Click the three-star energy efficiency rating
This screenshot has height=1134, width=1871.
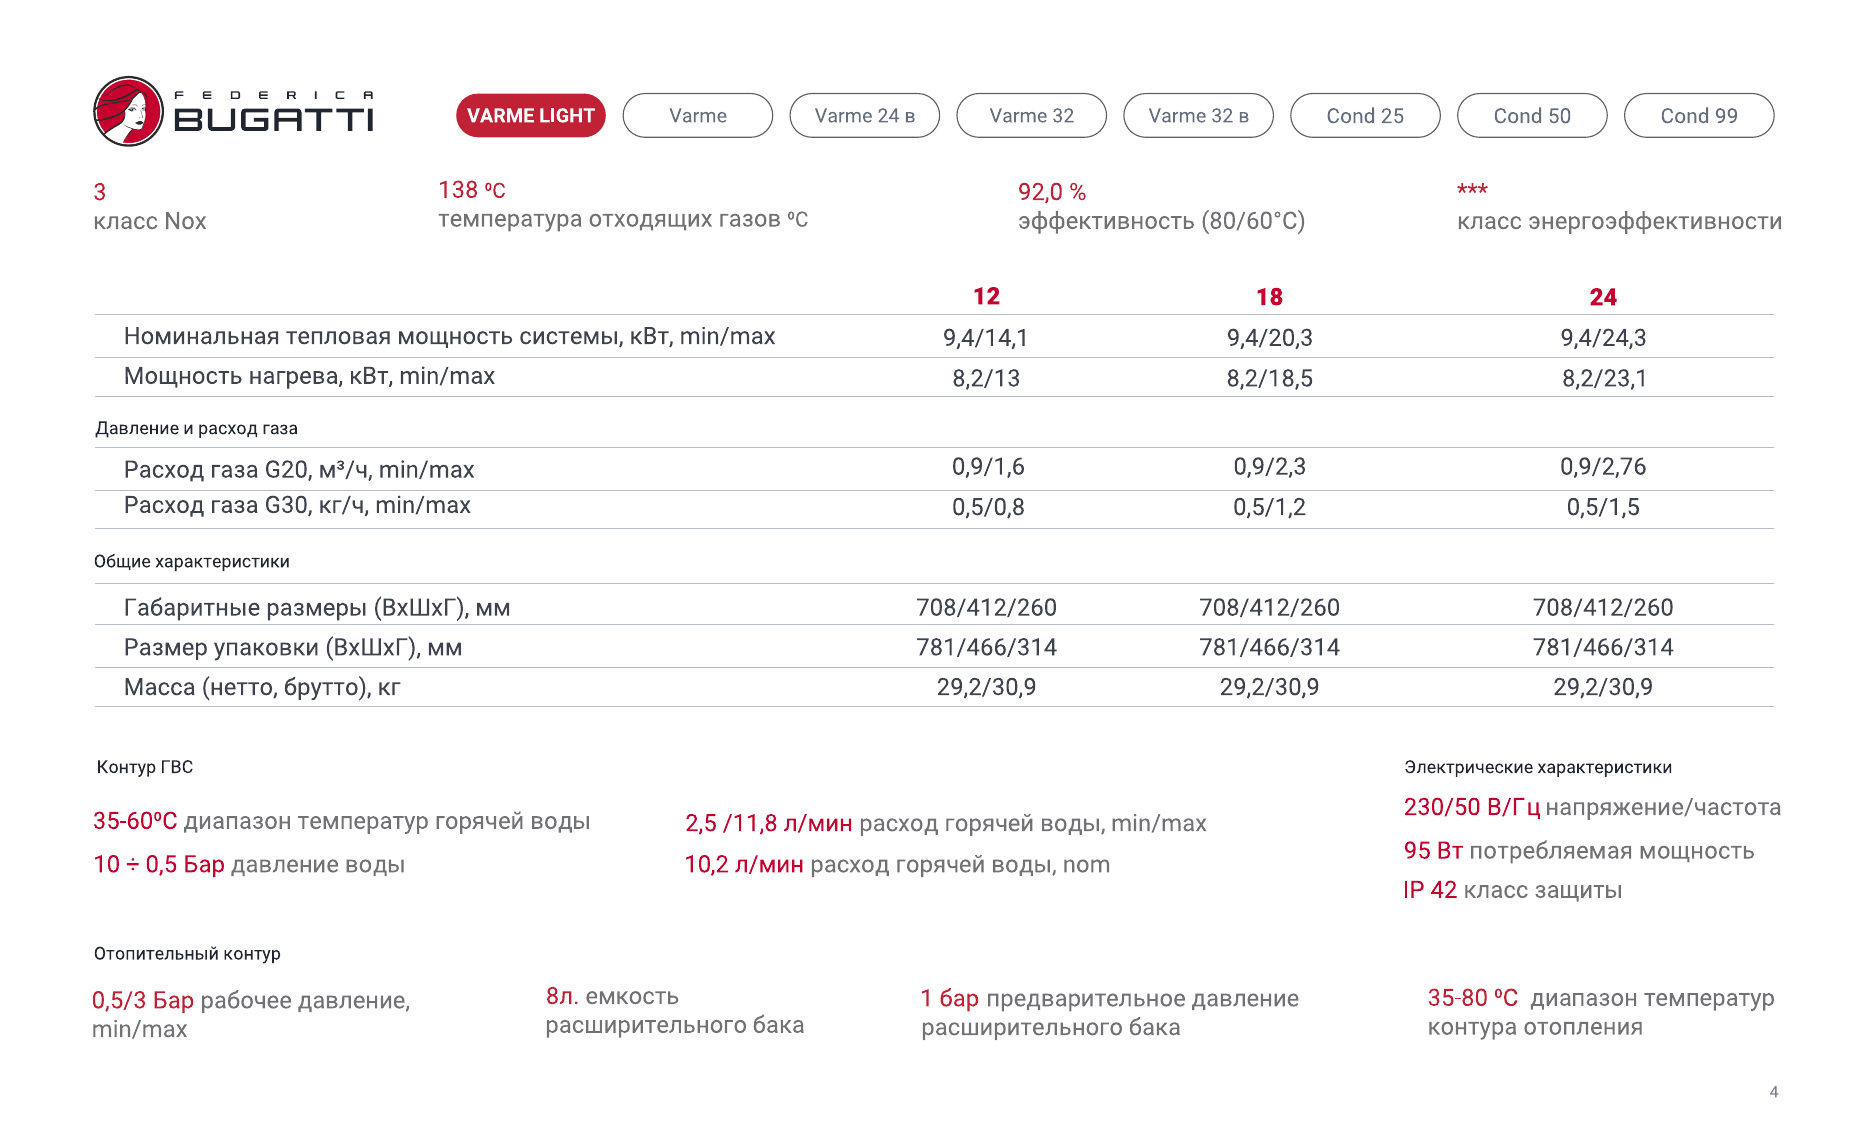[1471, 190]
